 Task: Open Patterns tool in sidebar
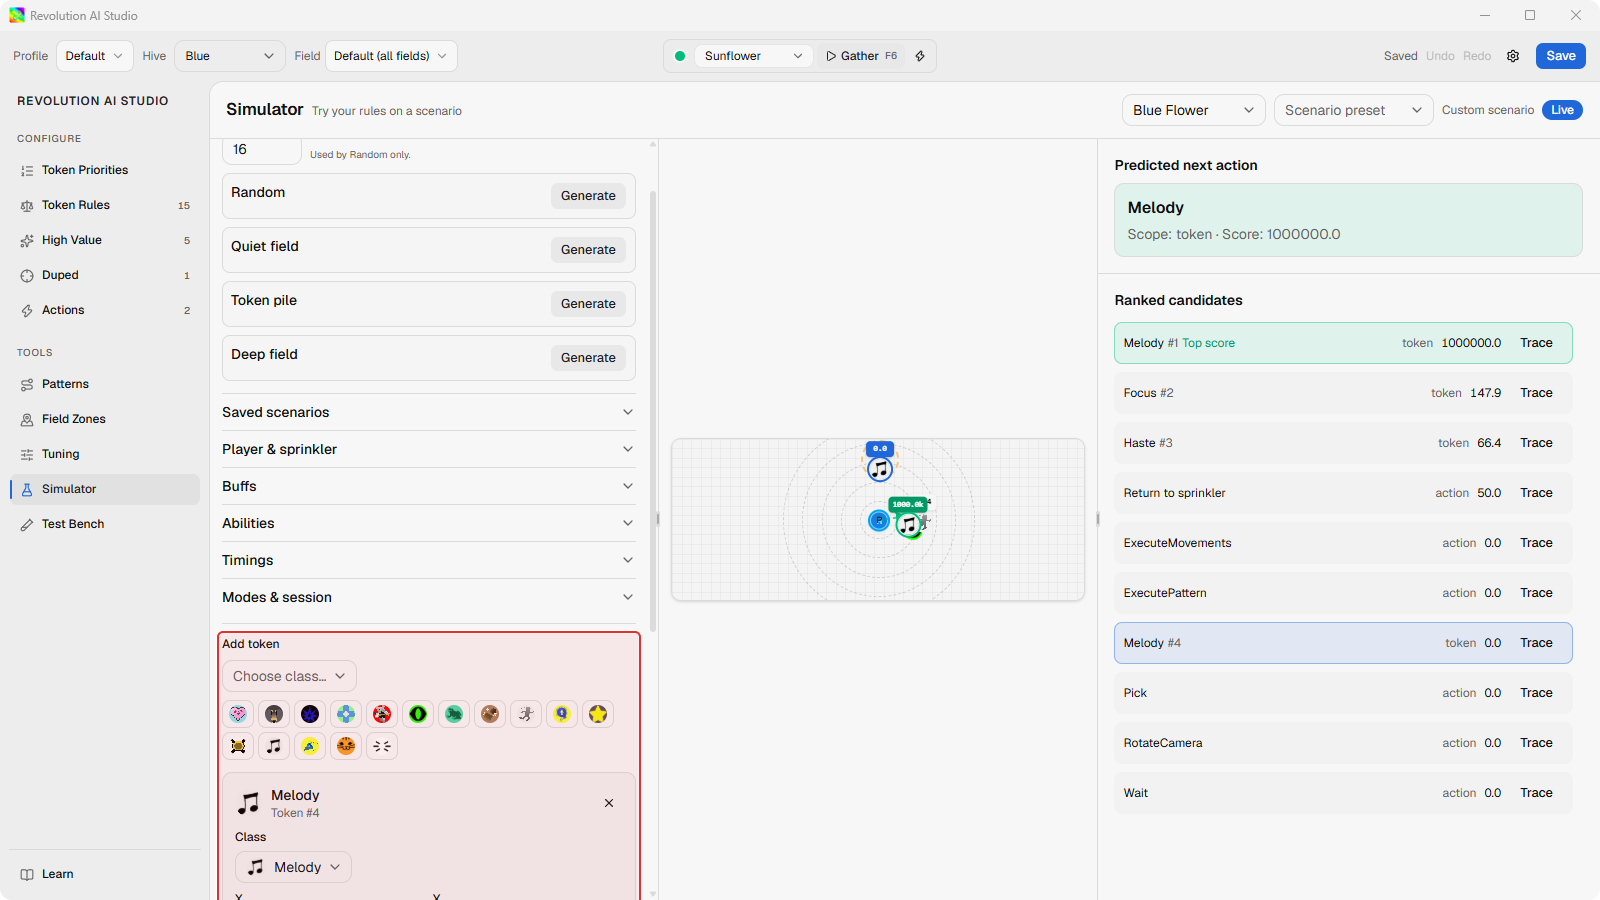click(x=105, y=384)
